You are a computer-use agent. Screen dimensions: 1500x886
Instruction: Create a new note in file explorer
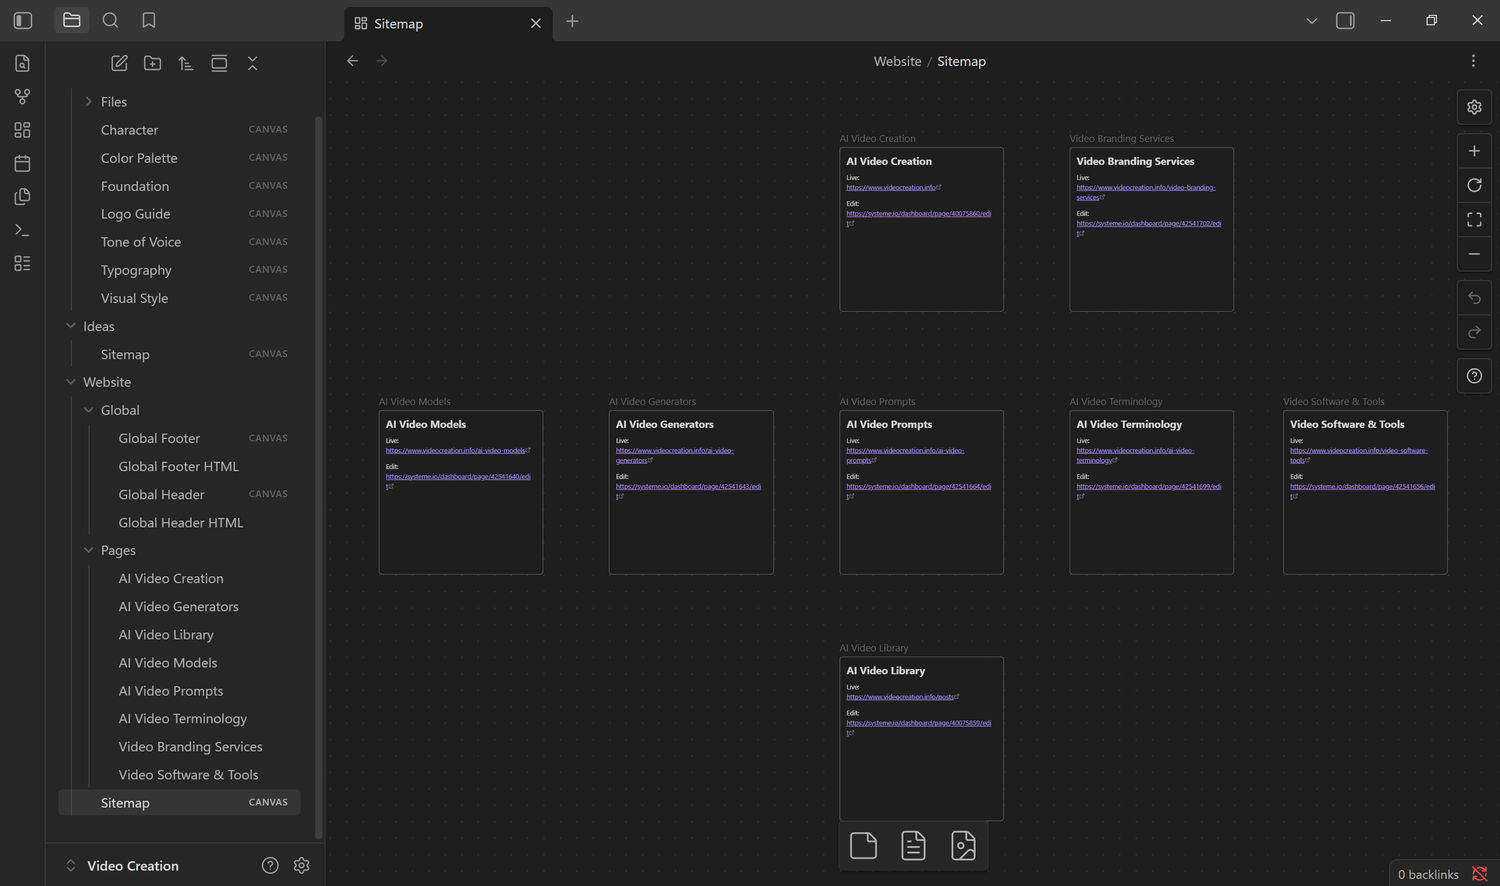(x=119, y=63)
